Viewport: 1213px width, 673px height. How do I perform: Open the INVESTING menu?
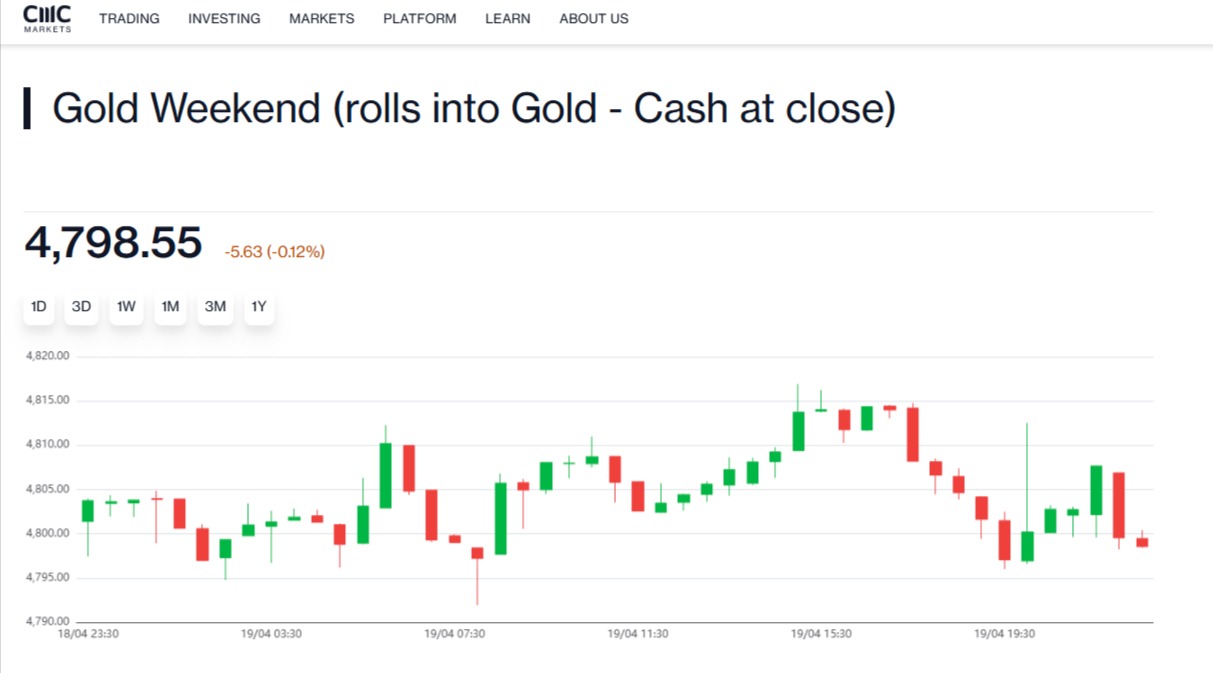click(x=223, y=18)
